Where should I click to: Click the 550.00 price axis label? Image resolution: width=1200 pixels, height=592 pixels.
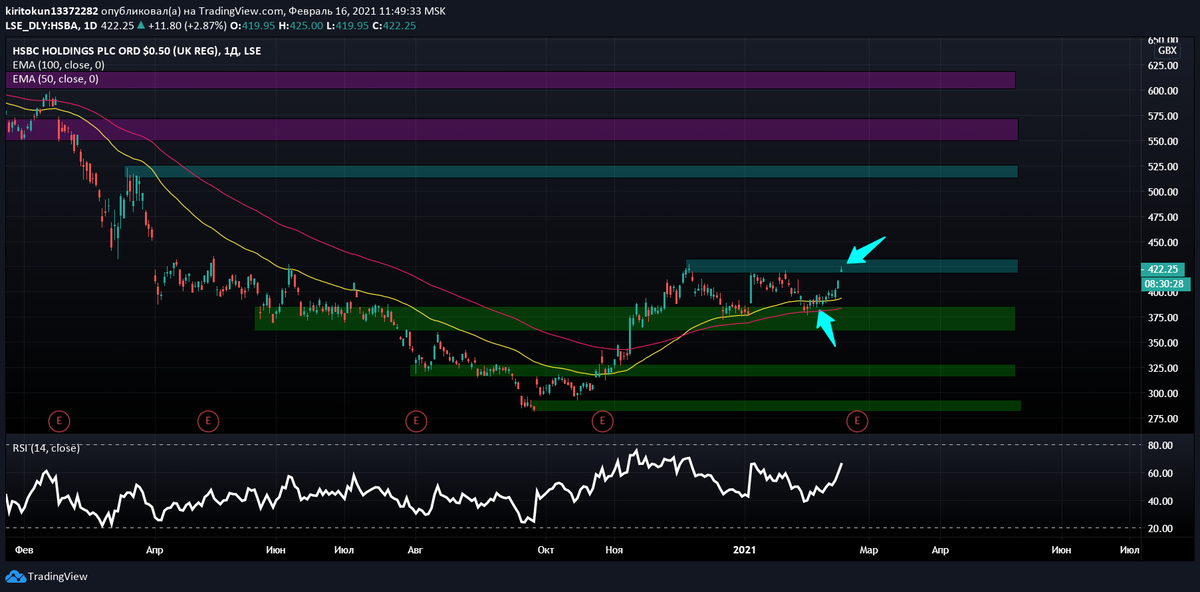pos(1162,141)
